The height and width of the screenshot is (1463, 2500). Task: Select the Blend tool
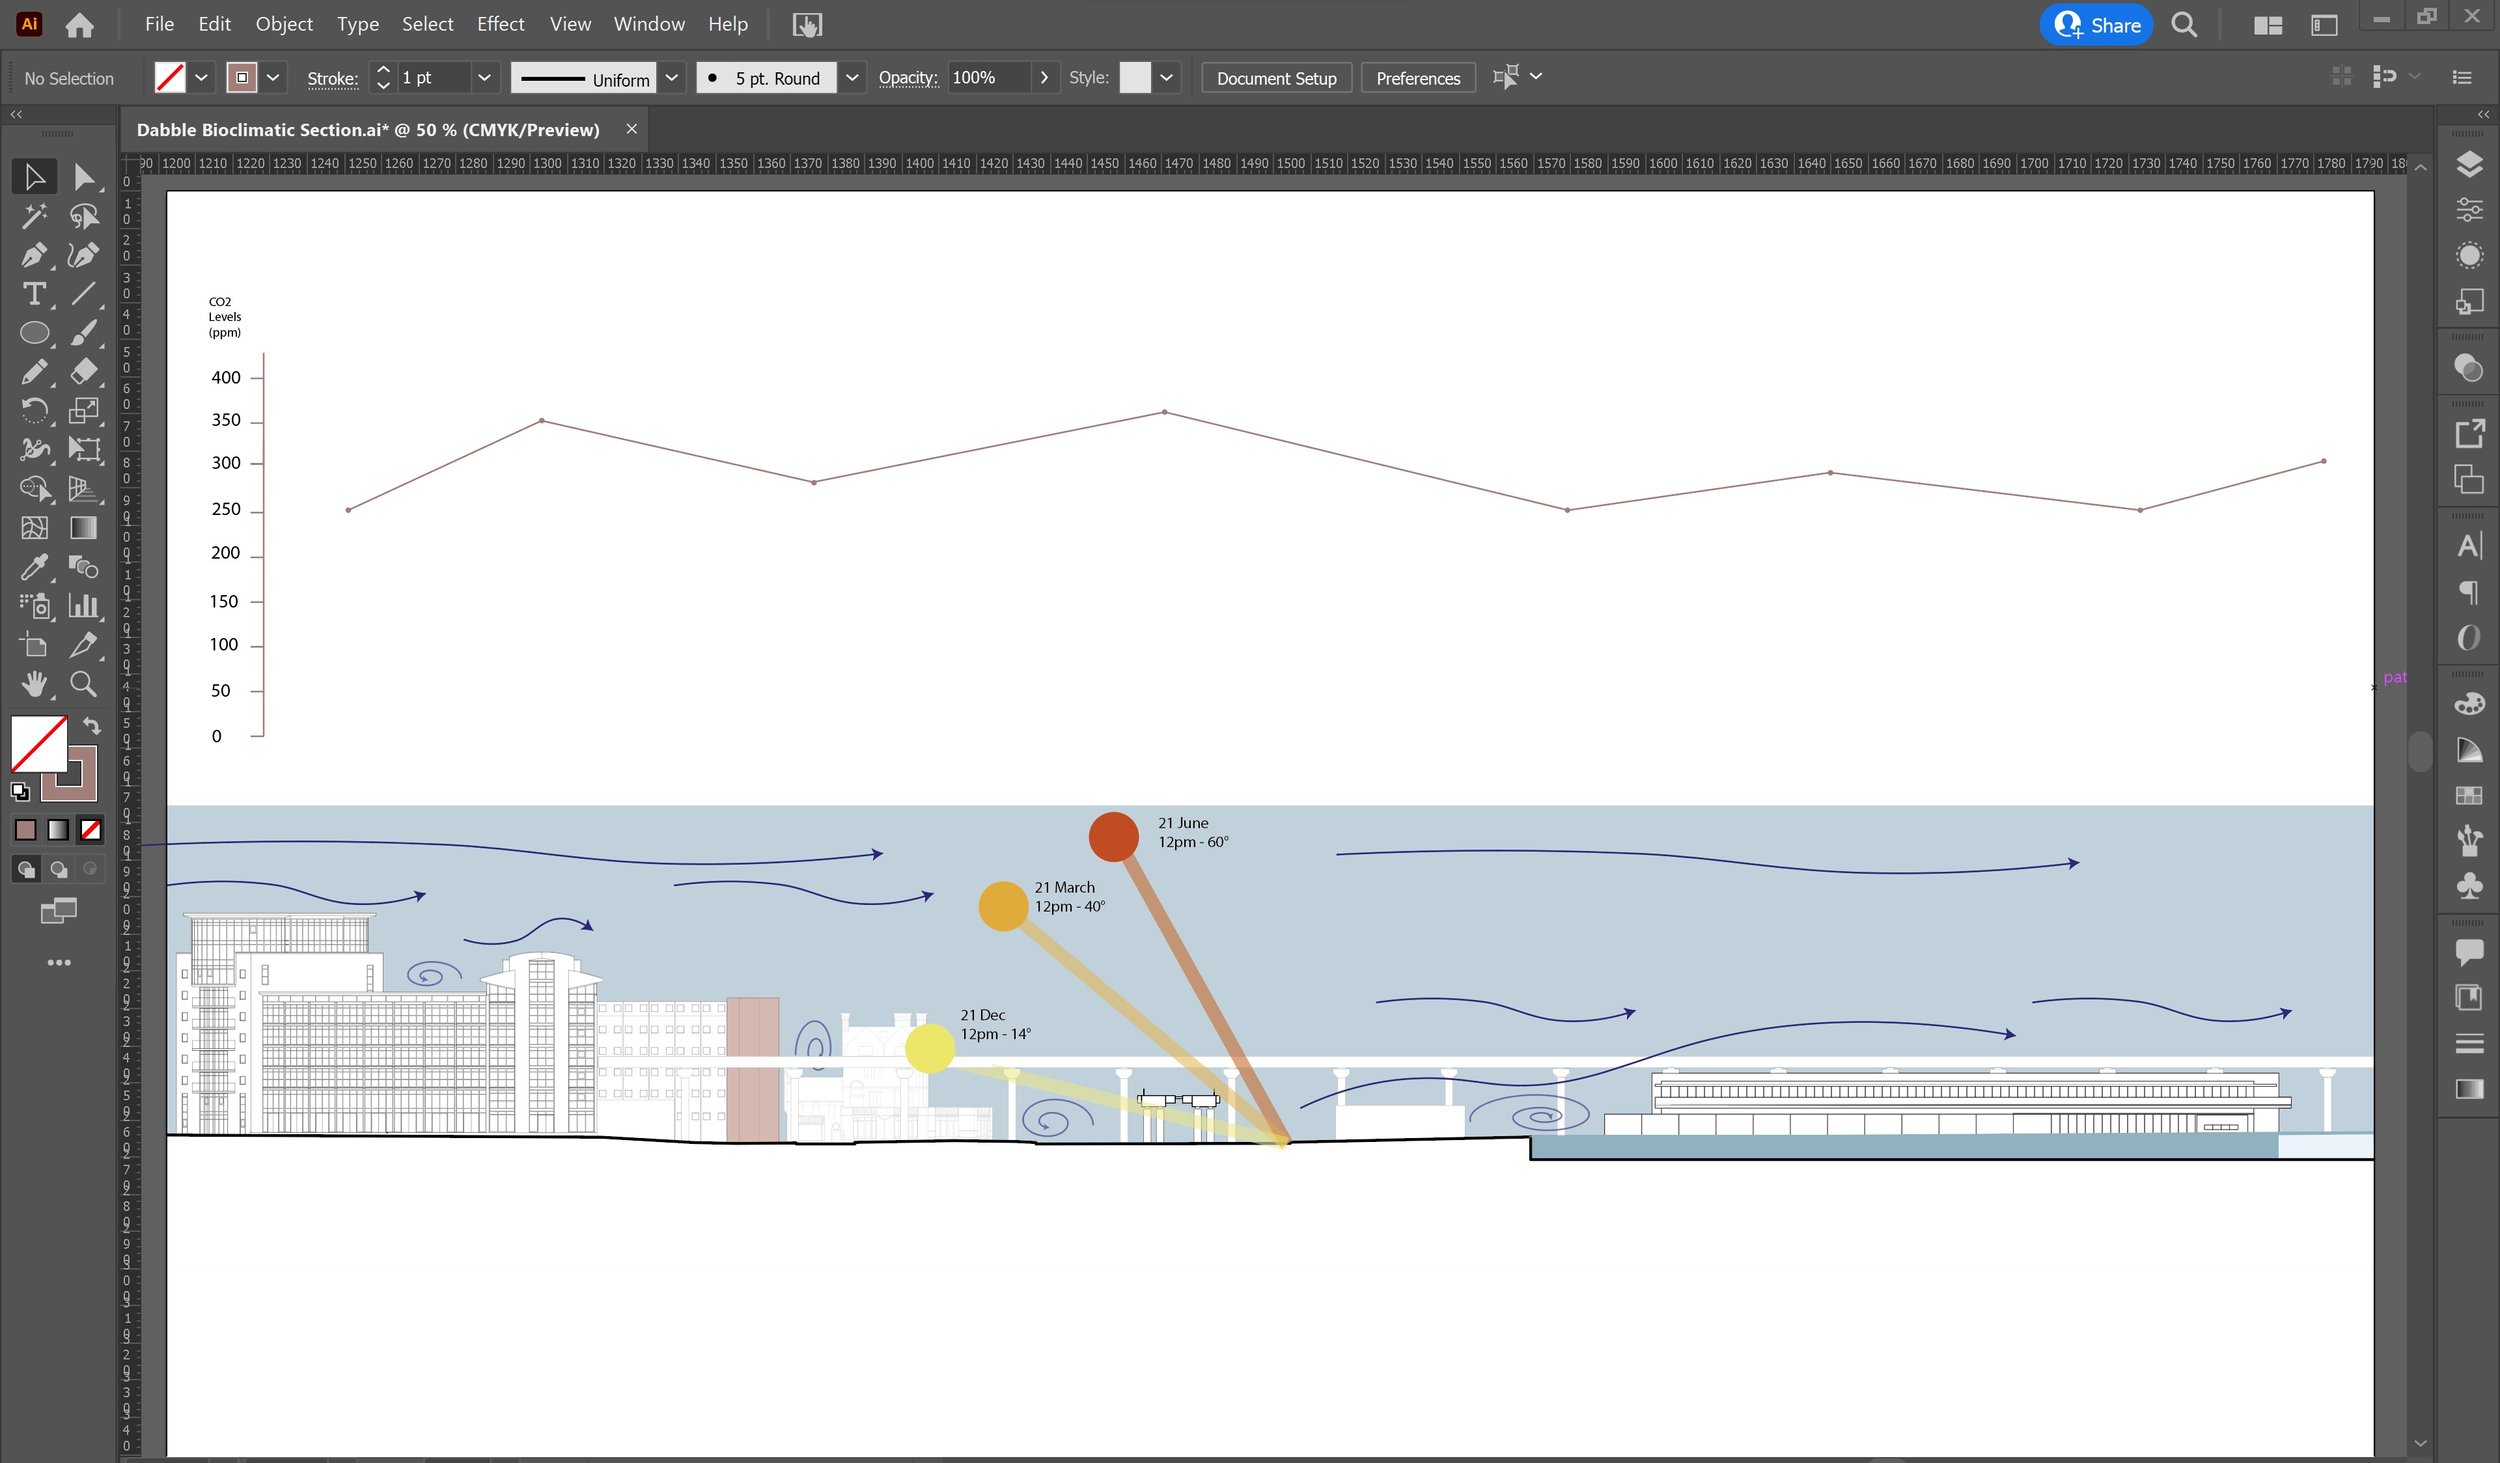84,567
